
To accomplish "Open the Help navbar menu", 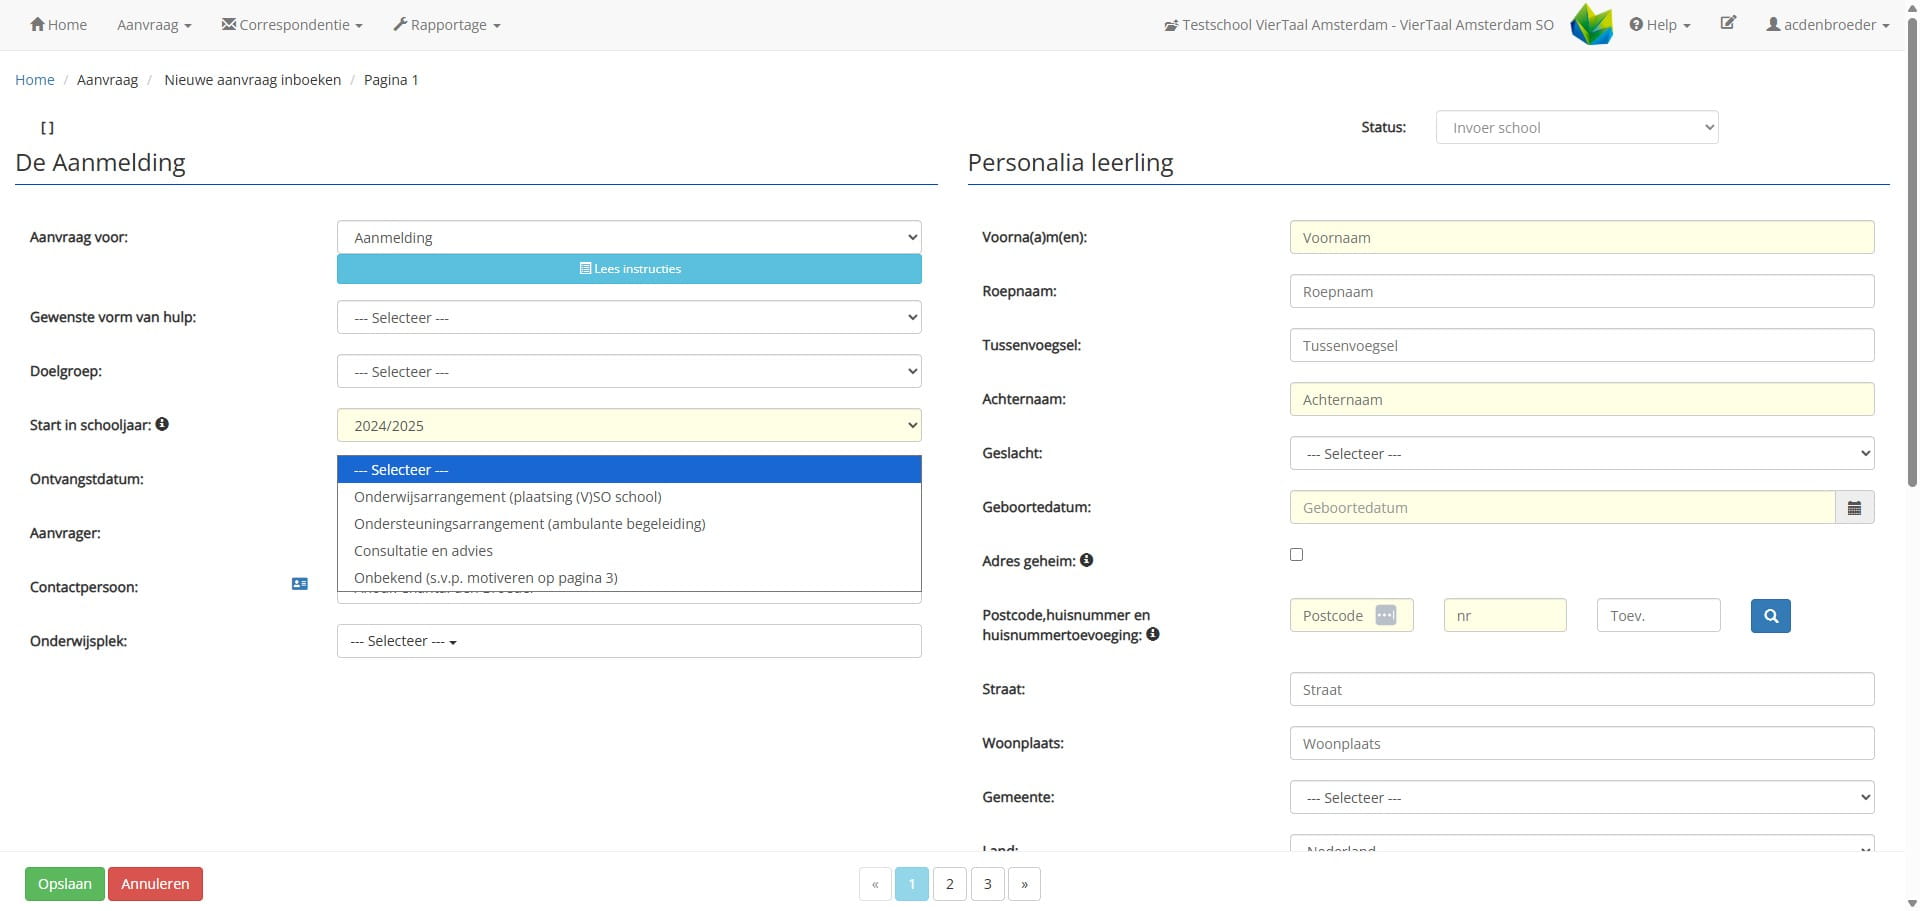I will tap(1660, 24).
